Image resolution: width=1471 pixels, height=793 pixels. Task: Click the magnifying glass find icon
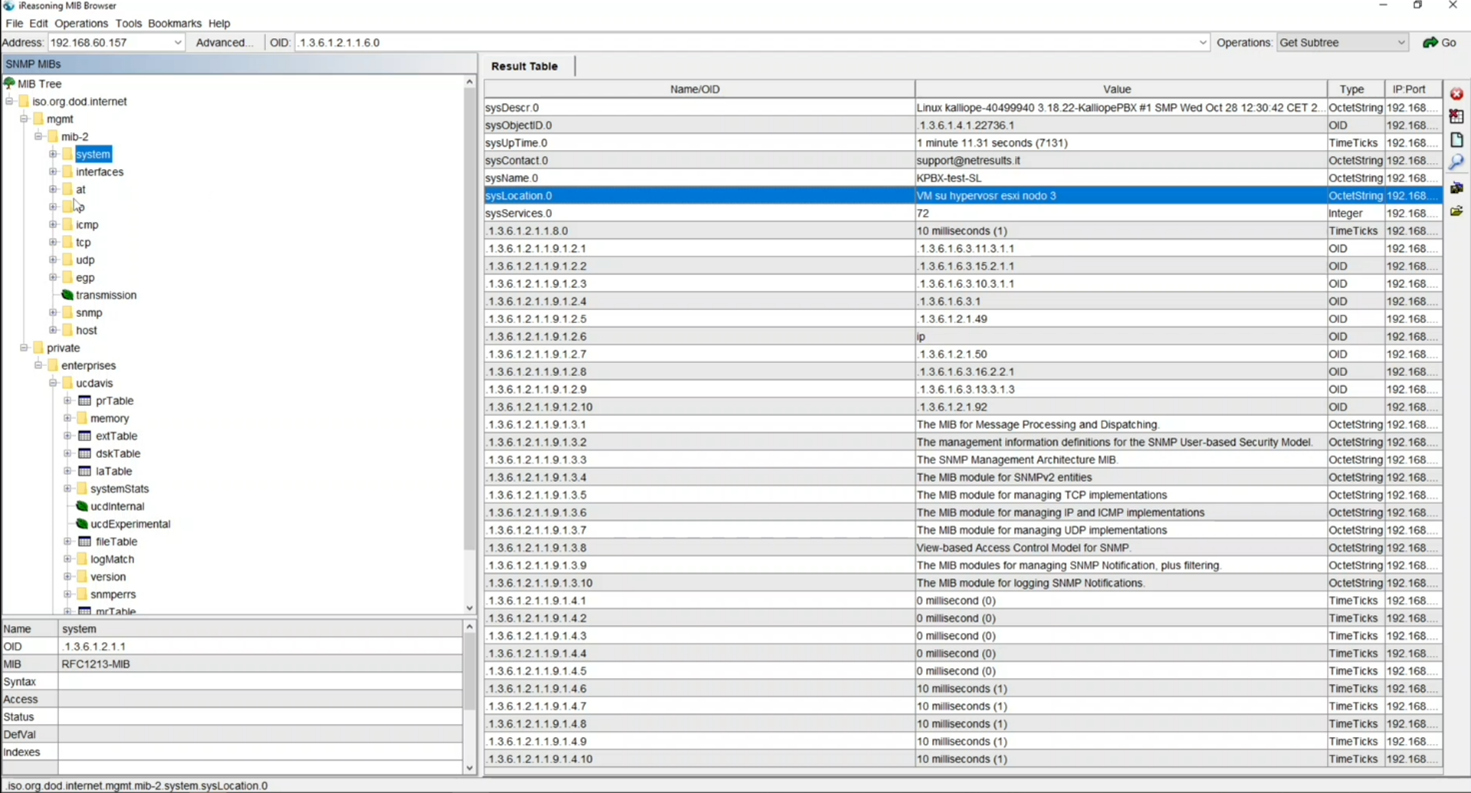[x=1456, y=163]
